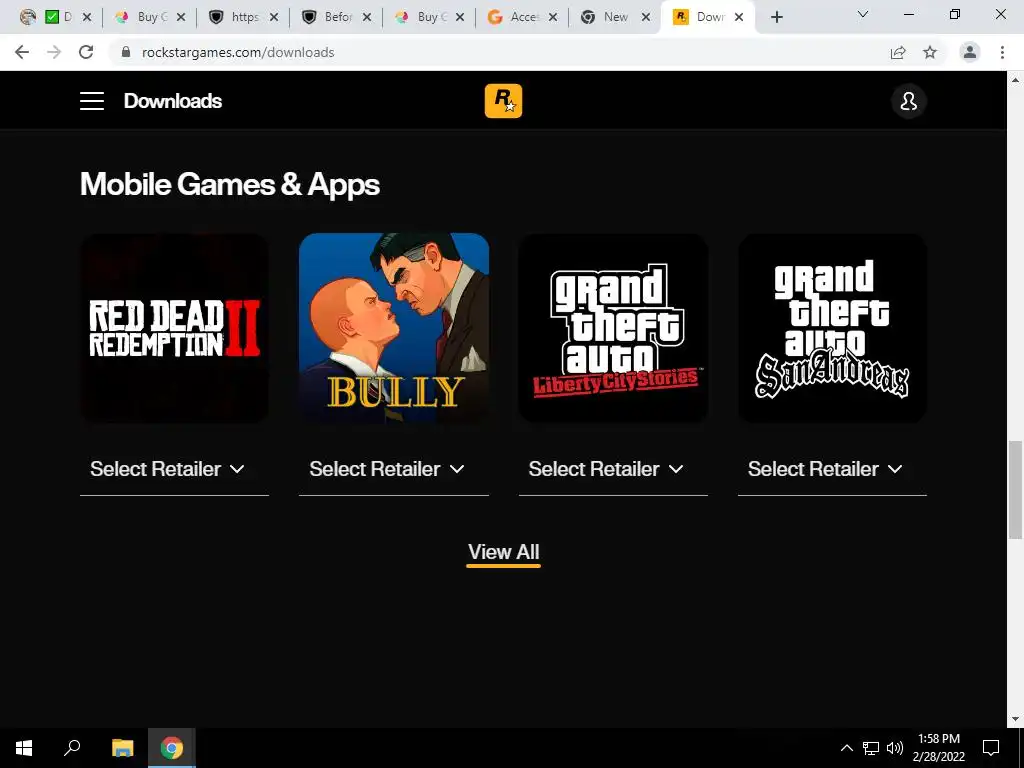Image resolution: width=1024 pixels, height=768 pixels.
Task: Open the Rockstar account profile icon
Action: pyautogui.click(x=908, y=101)
